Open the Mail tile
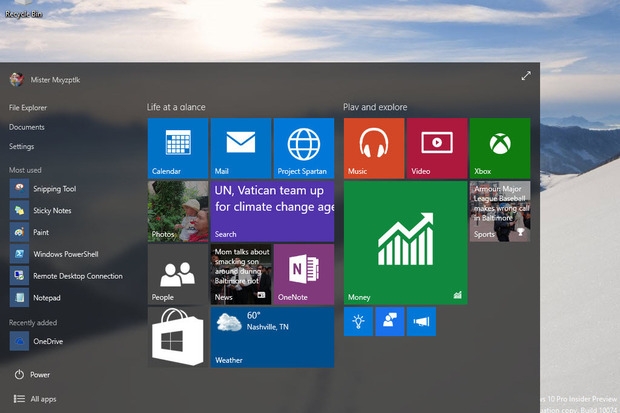The height and width of the screenshot is (413, 620). point(241,148)
